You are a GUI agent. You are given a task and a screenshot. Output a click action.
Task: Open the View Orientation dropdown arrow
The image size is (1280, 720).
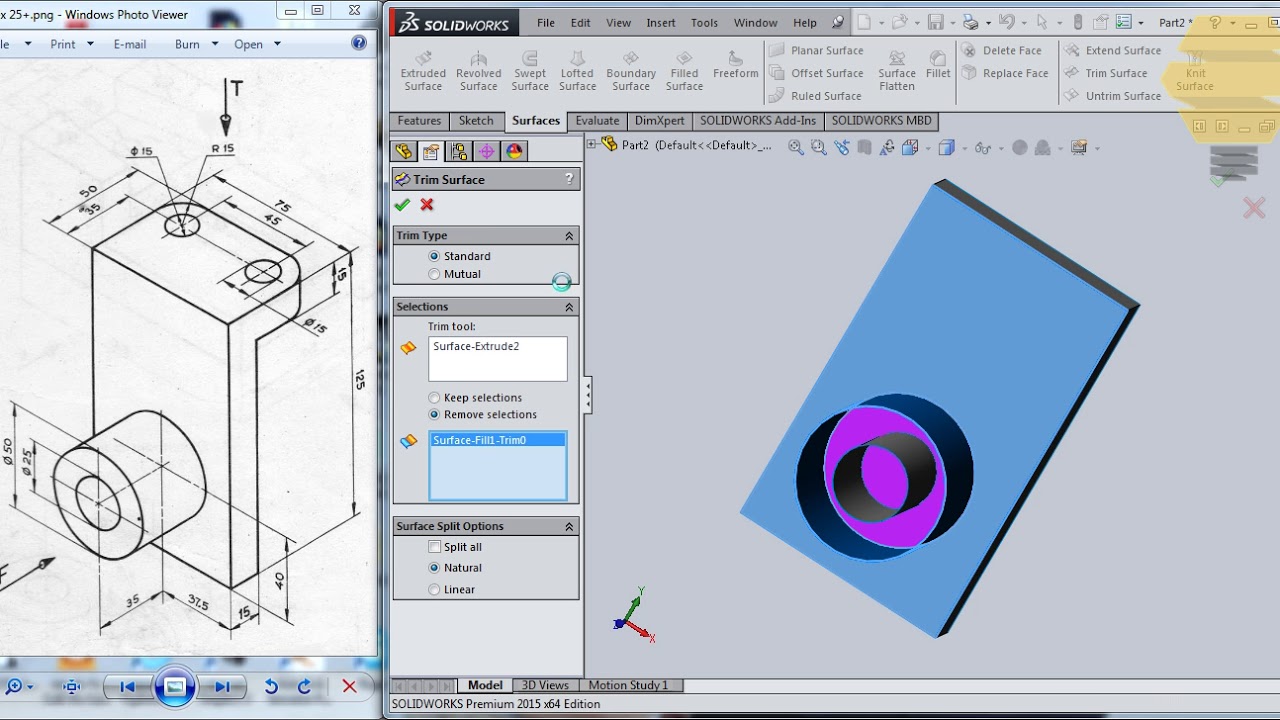pyautogui.click(x=929, y=149)
